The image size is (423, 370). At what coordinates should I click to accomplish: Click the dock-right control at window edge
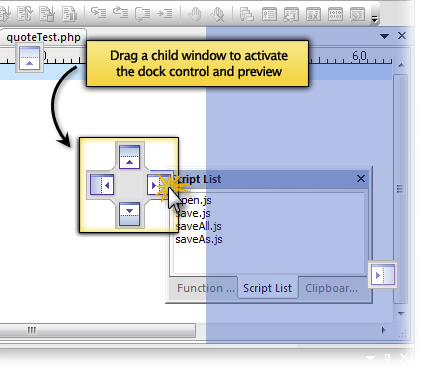click(x=383, y=275)
